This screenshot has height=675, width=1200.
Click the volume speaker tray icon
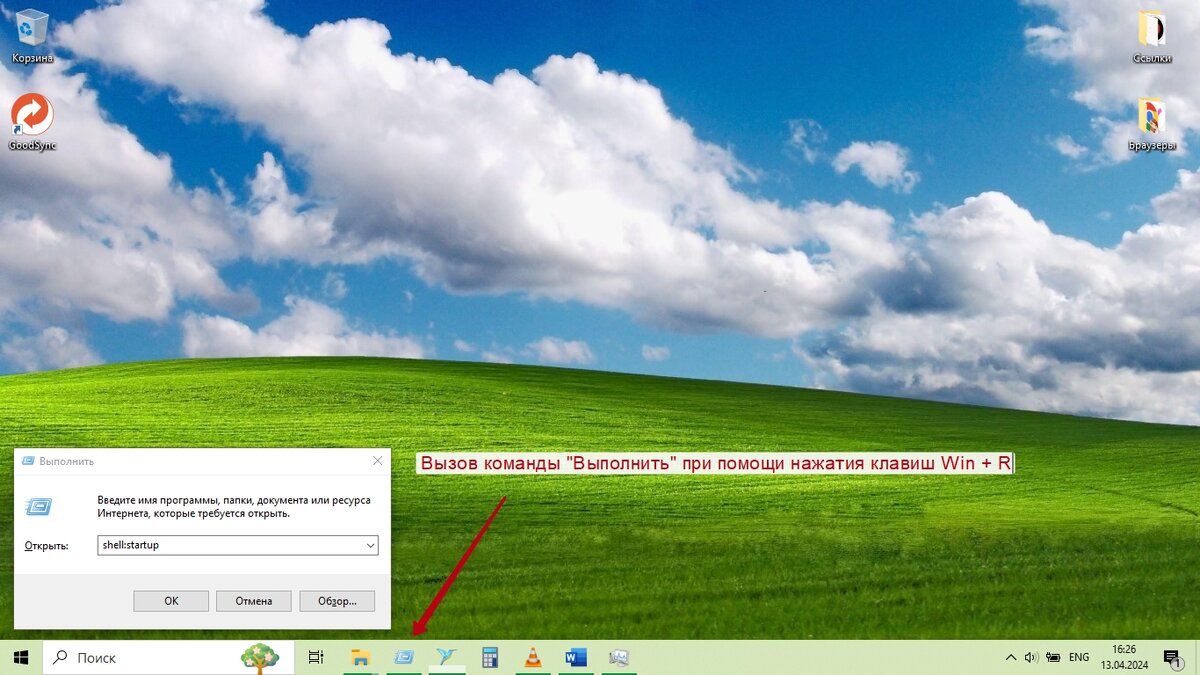[1031, 657]
